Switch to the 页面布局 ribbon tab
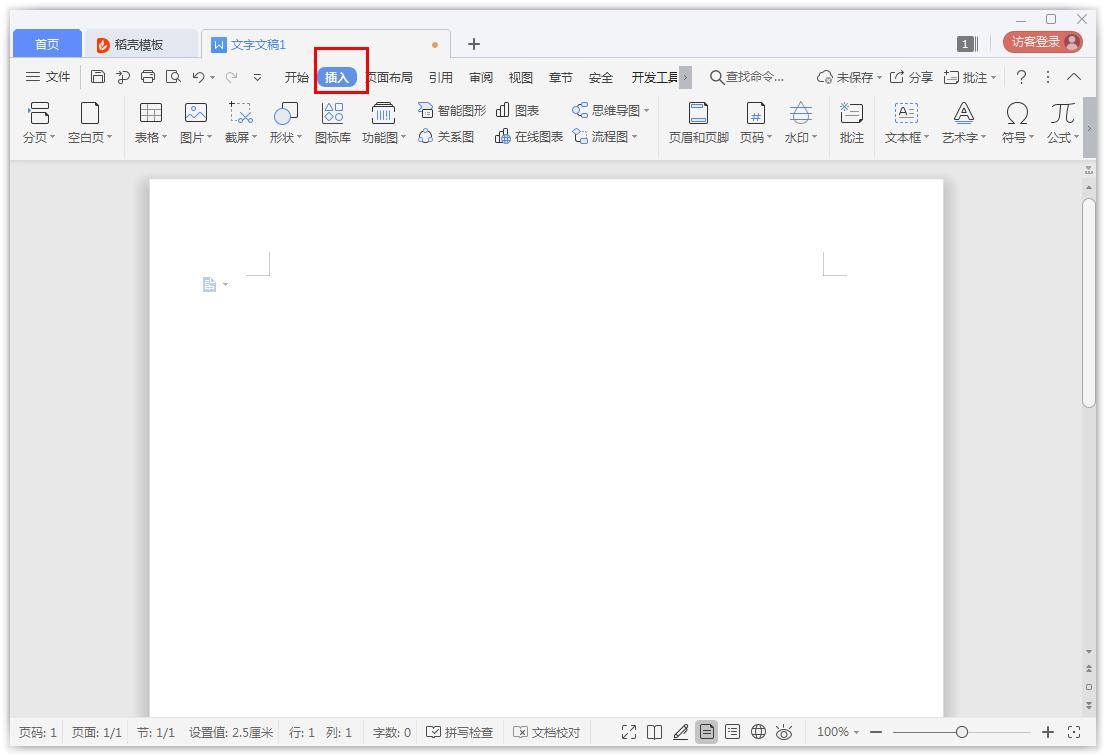 click(x=389, y=76)
